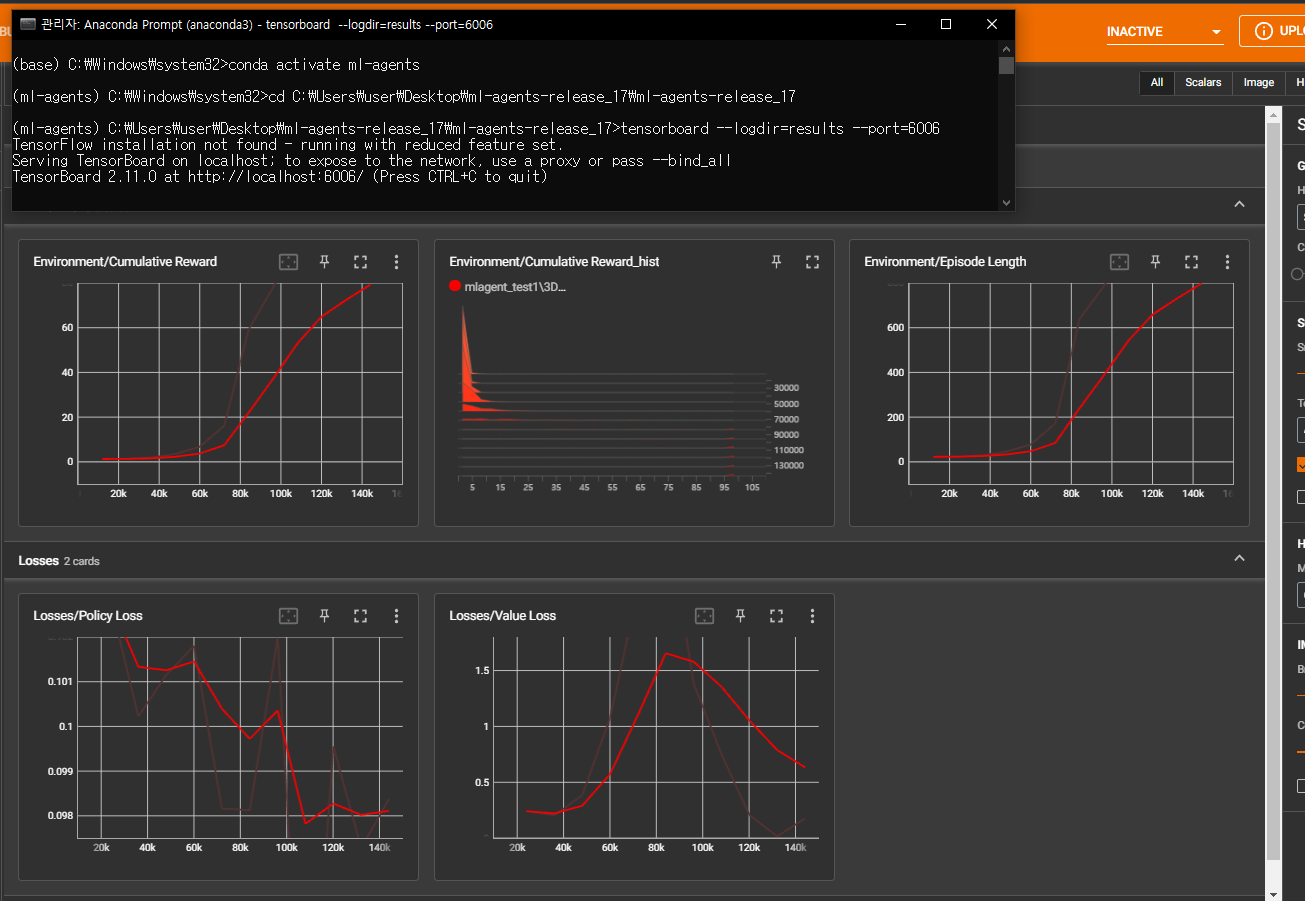Image resolution: width=1305 pixels, height=901 pixels.
Task: Click the Cumulative Reward histogram plot area
Action: coord(612,390)
